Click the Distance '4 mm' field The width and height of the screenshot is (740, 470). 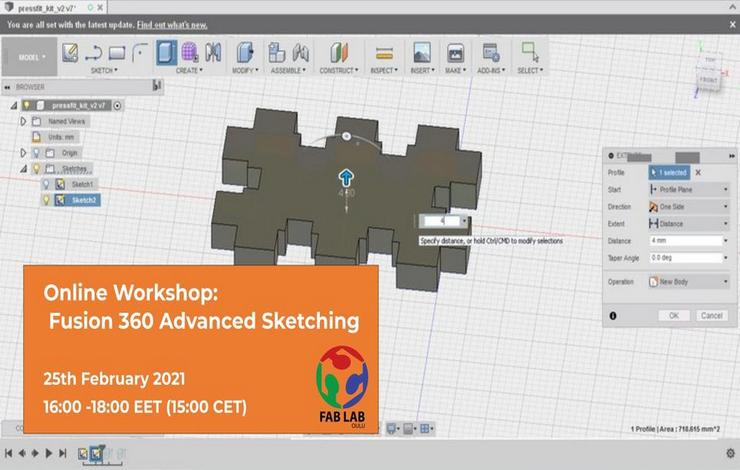[687, 241]
